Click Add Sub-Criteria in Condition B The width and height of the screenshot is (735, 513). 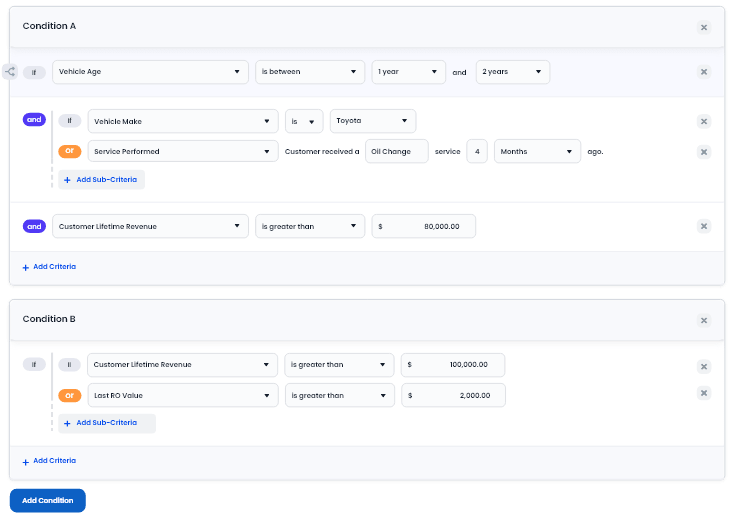click(x=107, y=423)
